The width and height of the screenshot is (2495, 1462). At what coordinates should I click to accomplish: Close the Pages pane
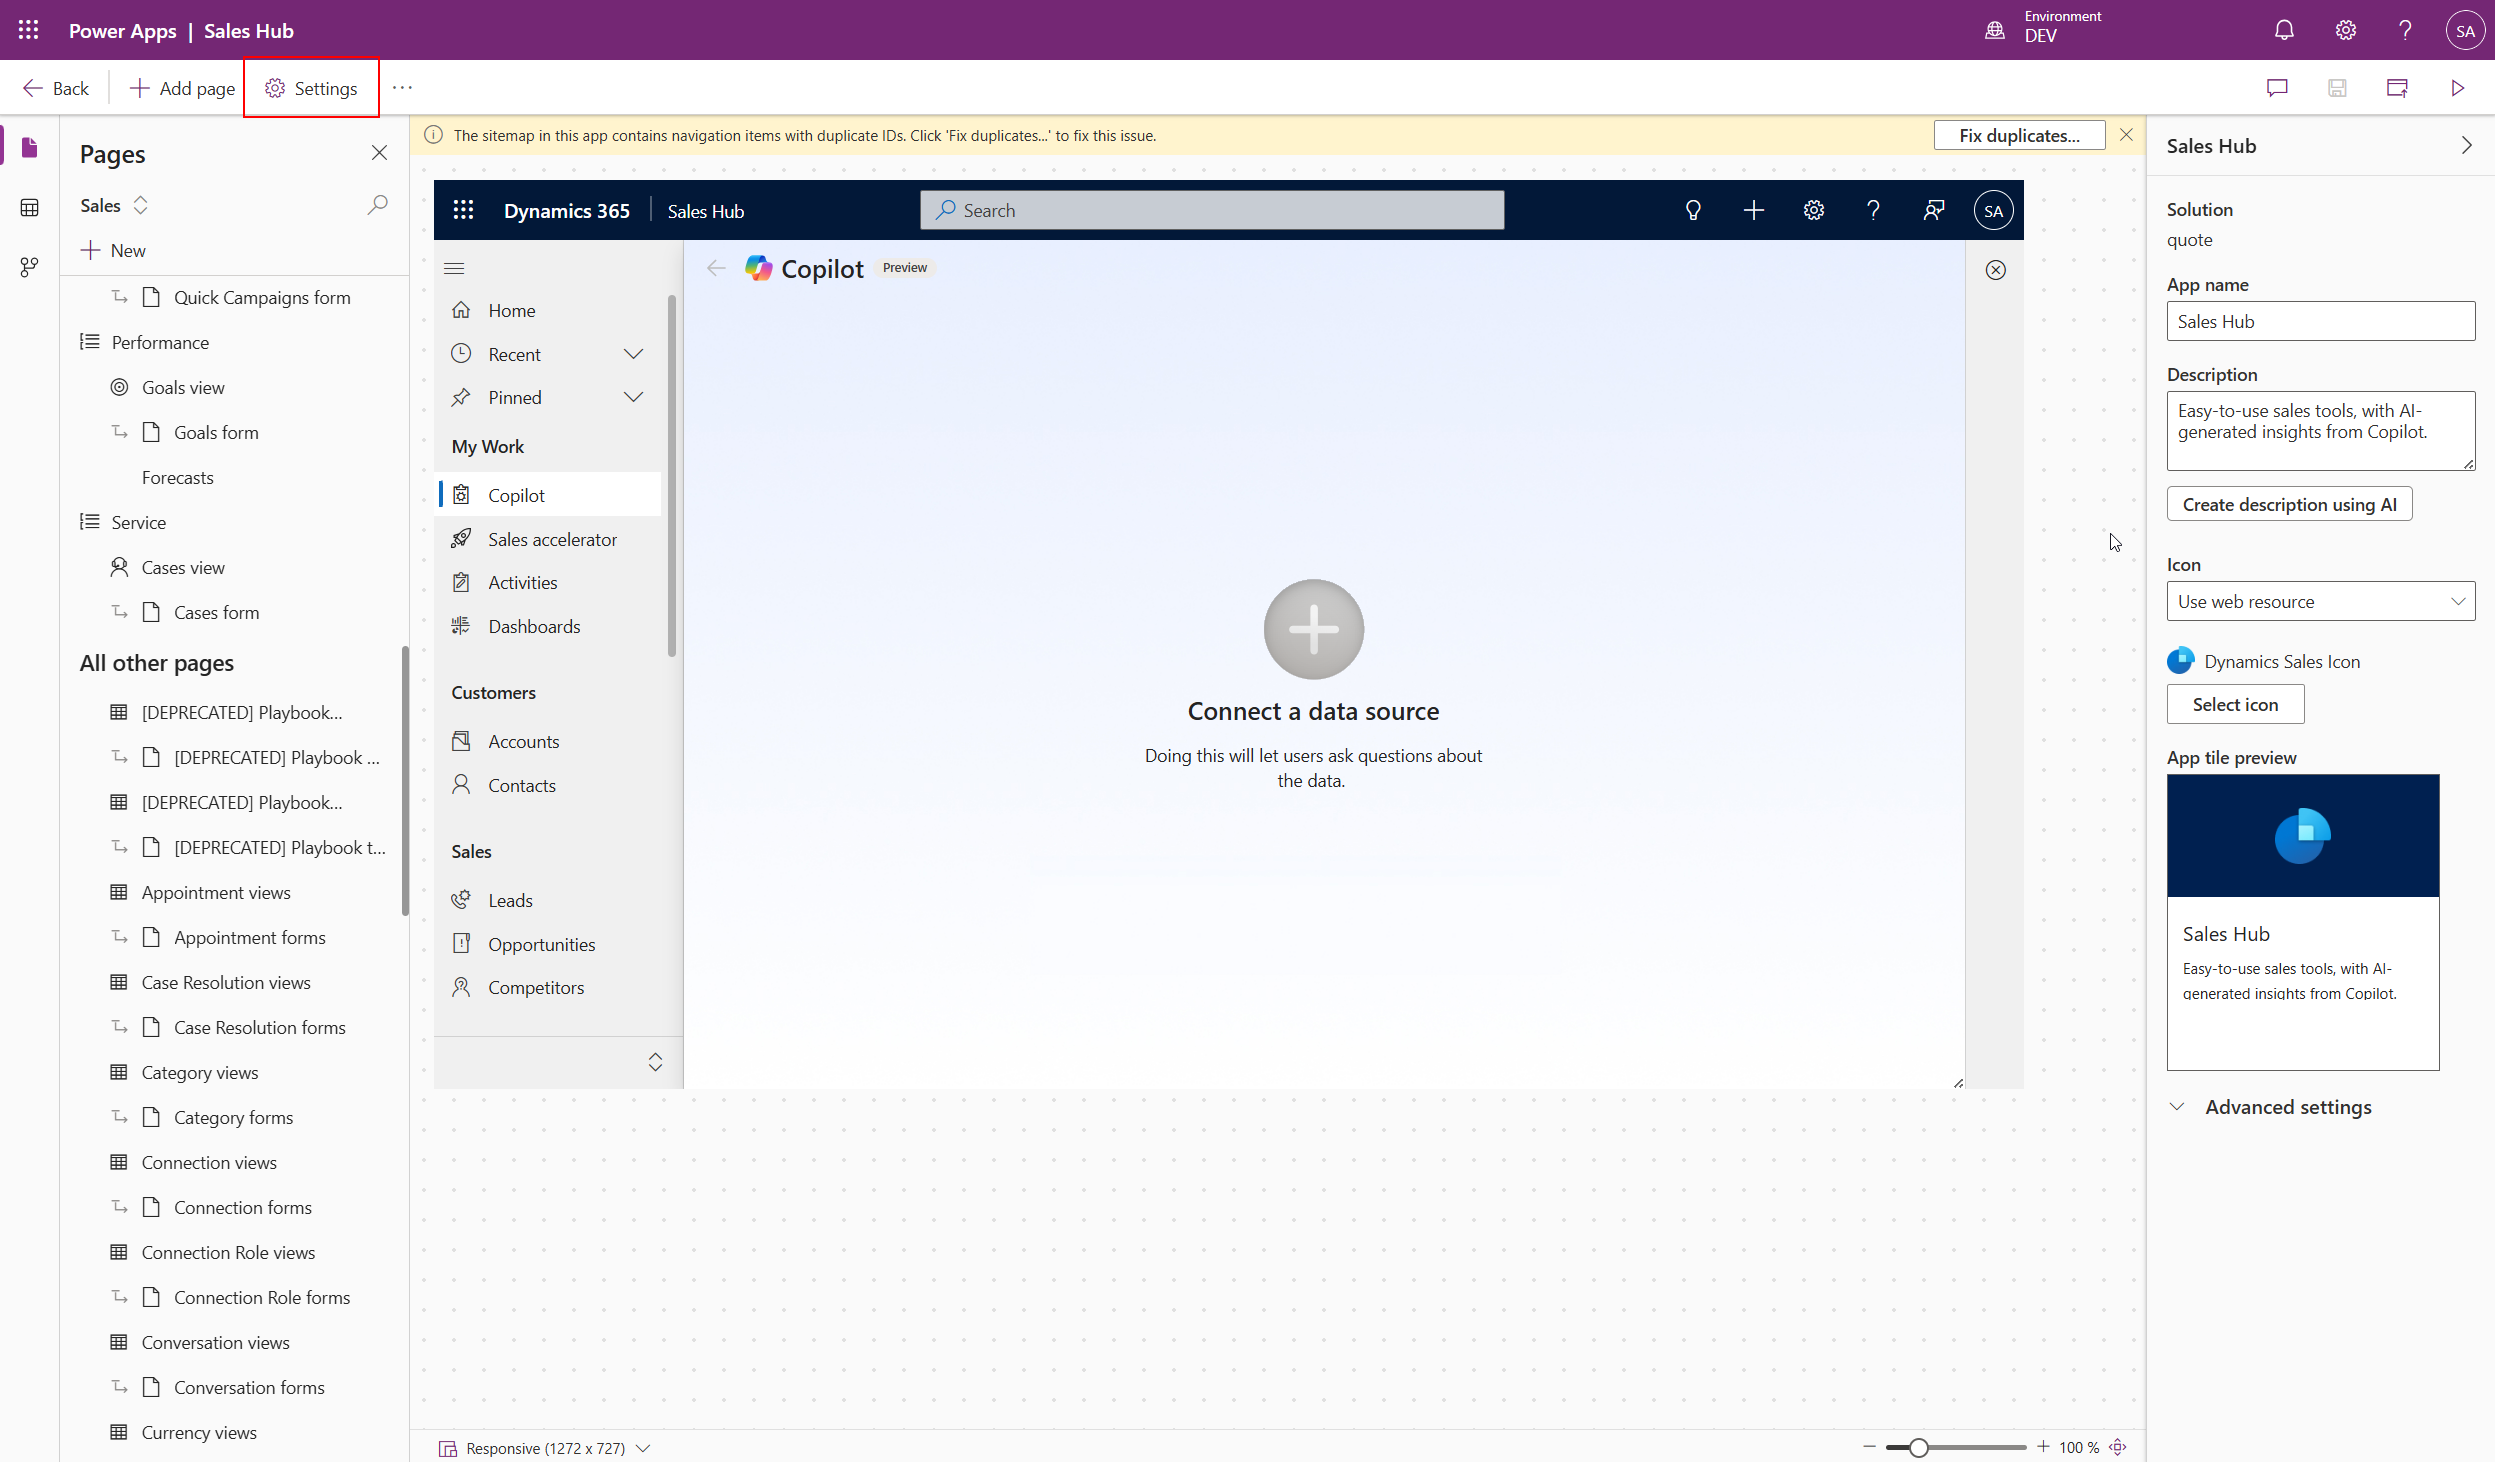tap(379, 153)
